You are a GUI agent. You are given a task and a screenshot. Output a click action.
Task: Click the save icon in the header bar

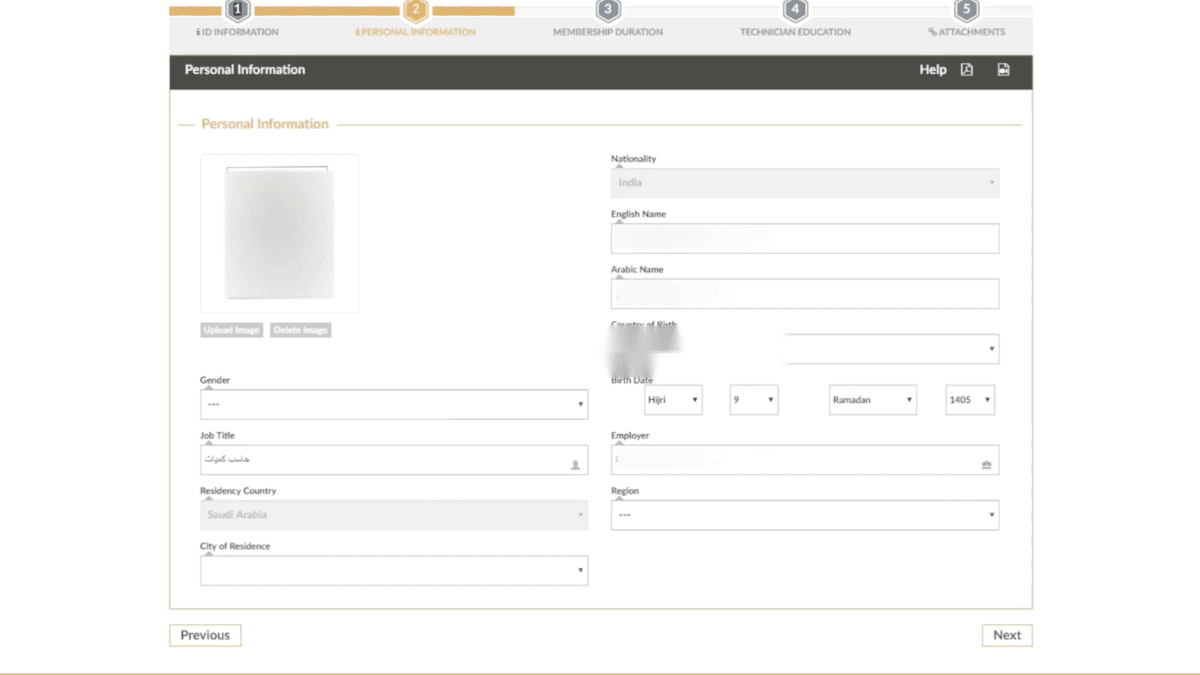(1003, 70)
